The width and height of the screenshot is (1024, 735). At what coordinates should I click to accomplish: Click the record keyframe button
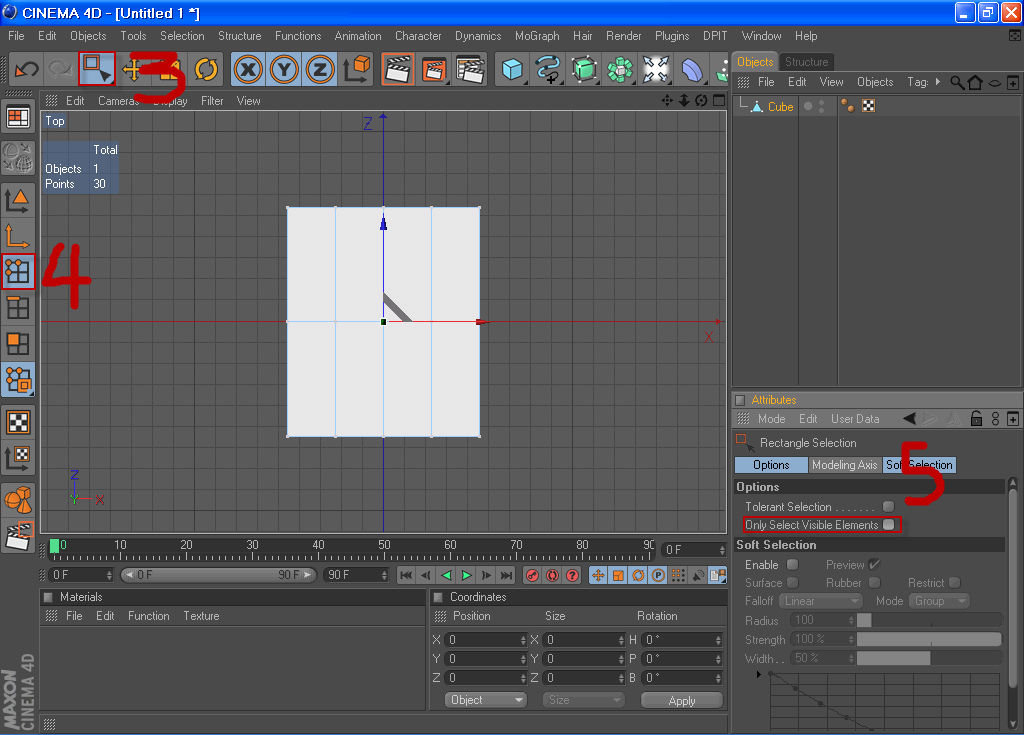(x=532, y=575)
